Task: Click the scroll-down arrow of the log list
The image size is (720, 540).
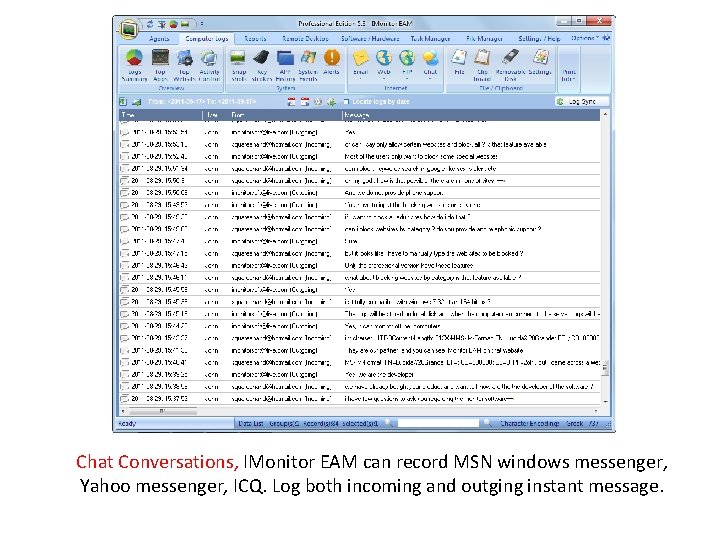Action: click(x=605, y=401)
